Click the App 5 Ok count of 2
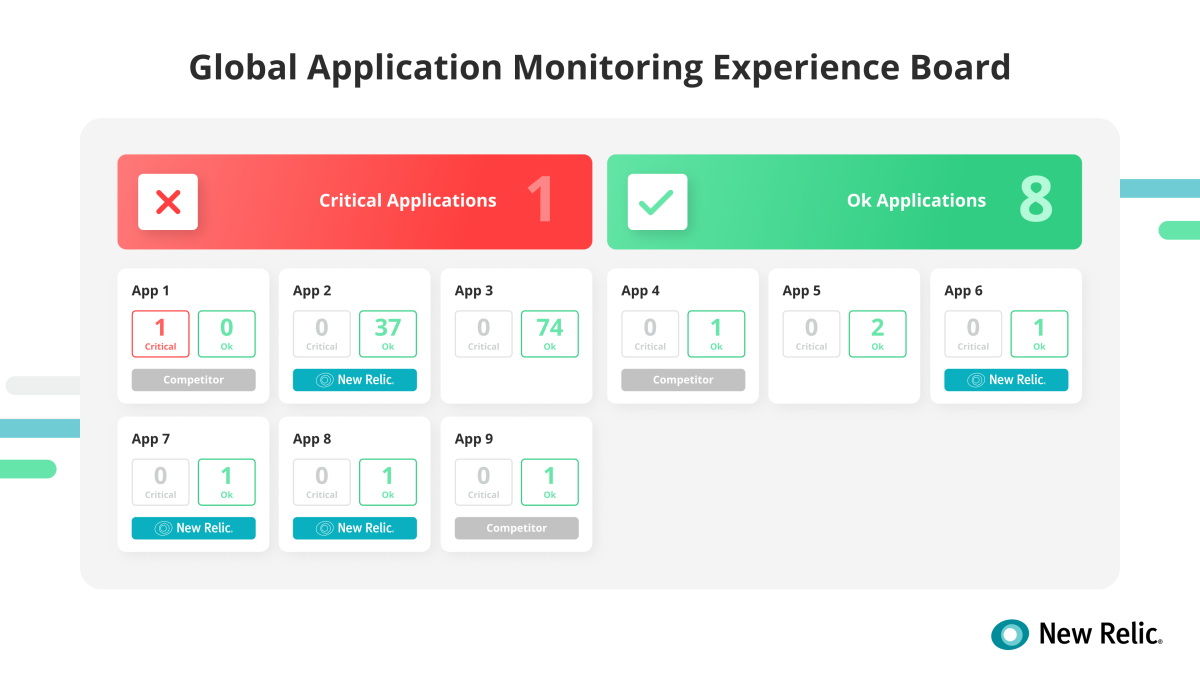This screenshot has width=1200, height=675. point(877,334)
